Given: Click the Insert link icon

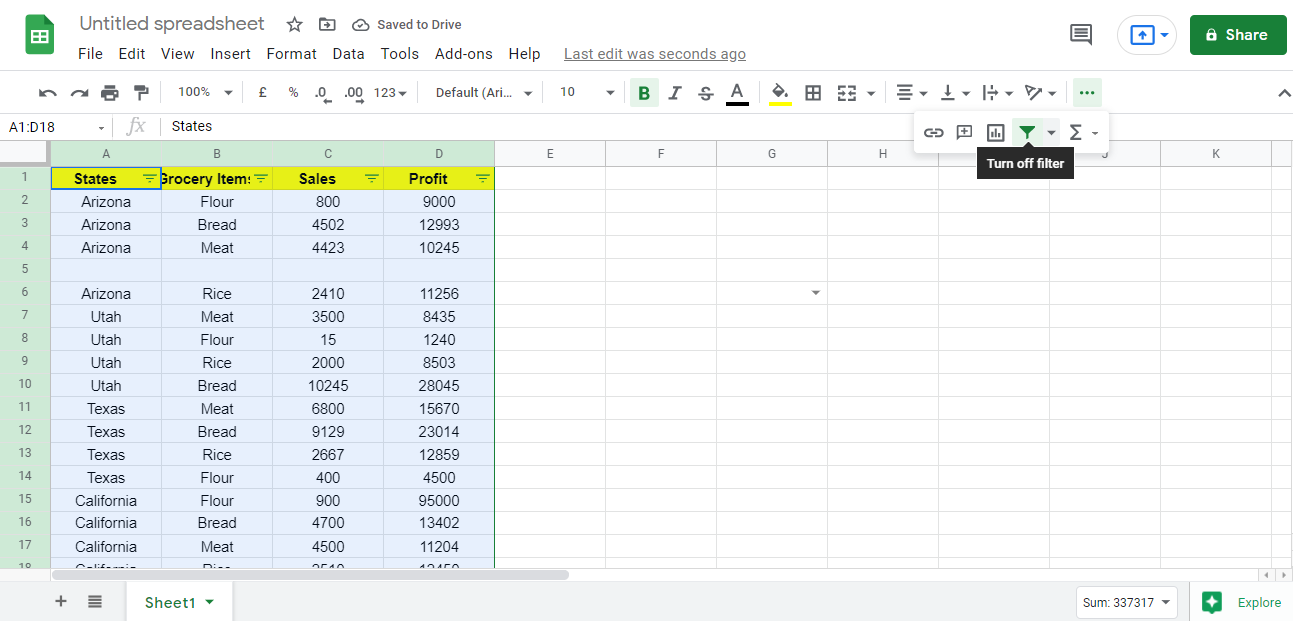Looking at the screenshot, I should click(x=934, y=132).
